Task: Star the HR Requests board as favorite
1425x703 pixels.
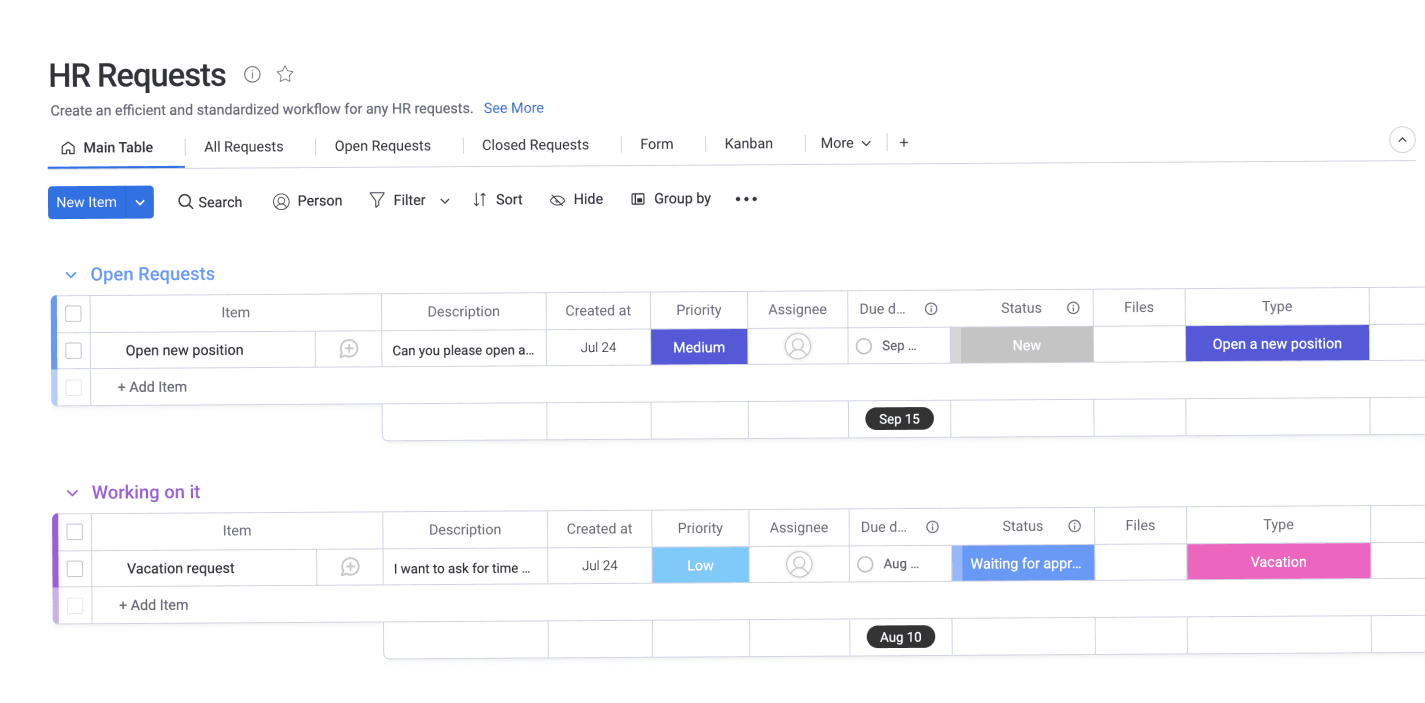Action: pos(285,73)
